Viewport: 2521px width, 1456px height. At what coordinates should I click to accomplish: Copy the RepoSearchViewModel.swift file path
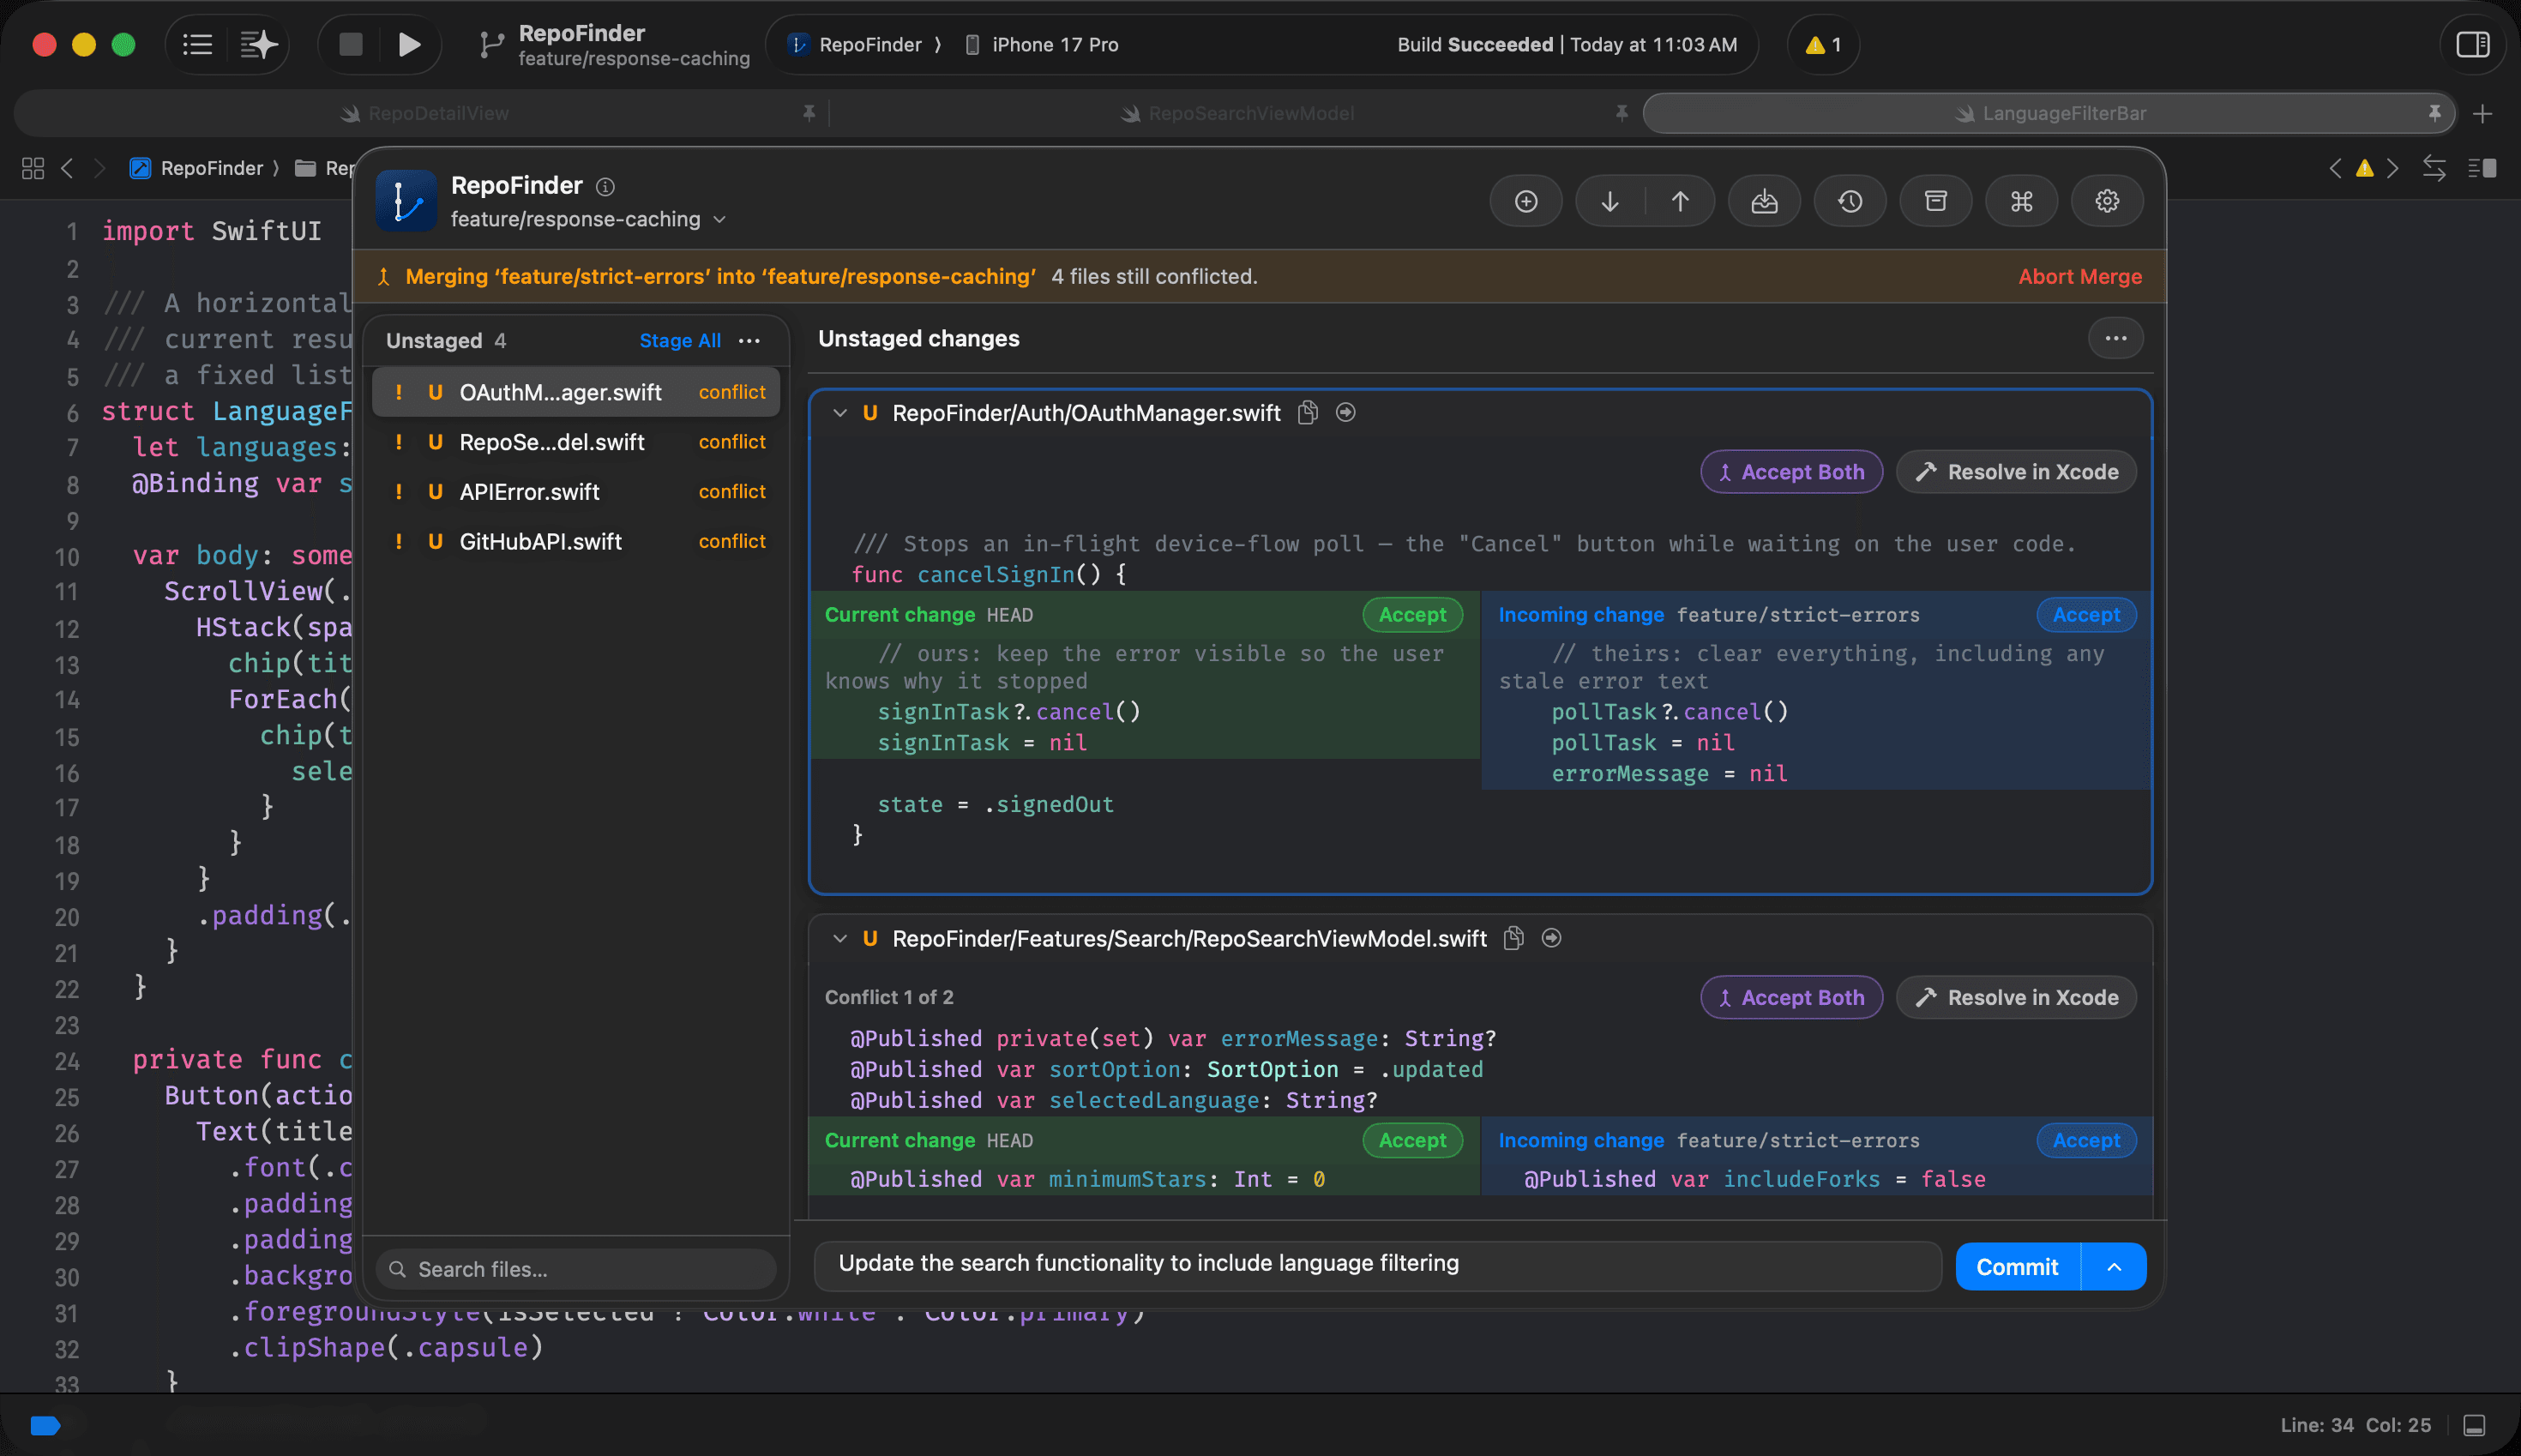pos(1514,938)
